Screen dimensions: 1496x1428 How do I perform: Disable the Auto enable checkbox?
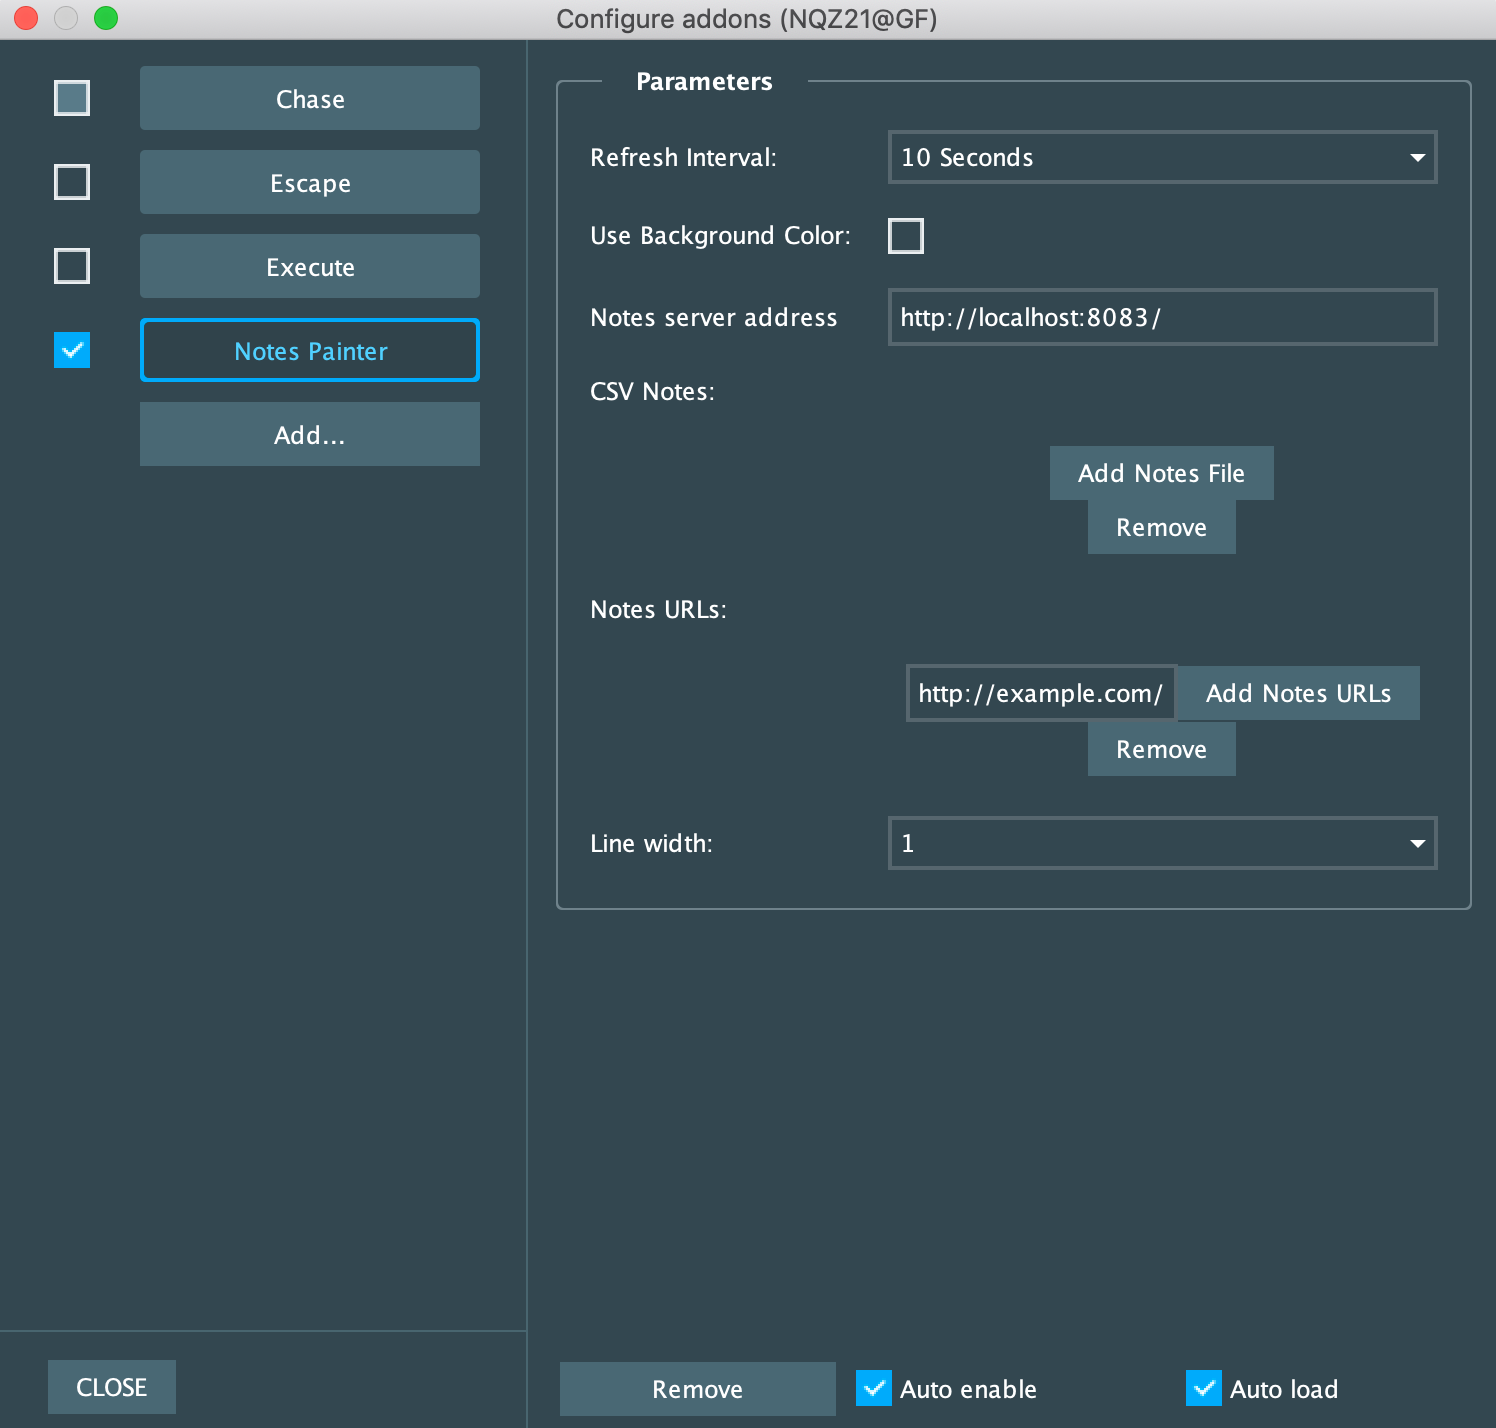[x=874, y=1388]
